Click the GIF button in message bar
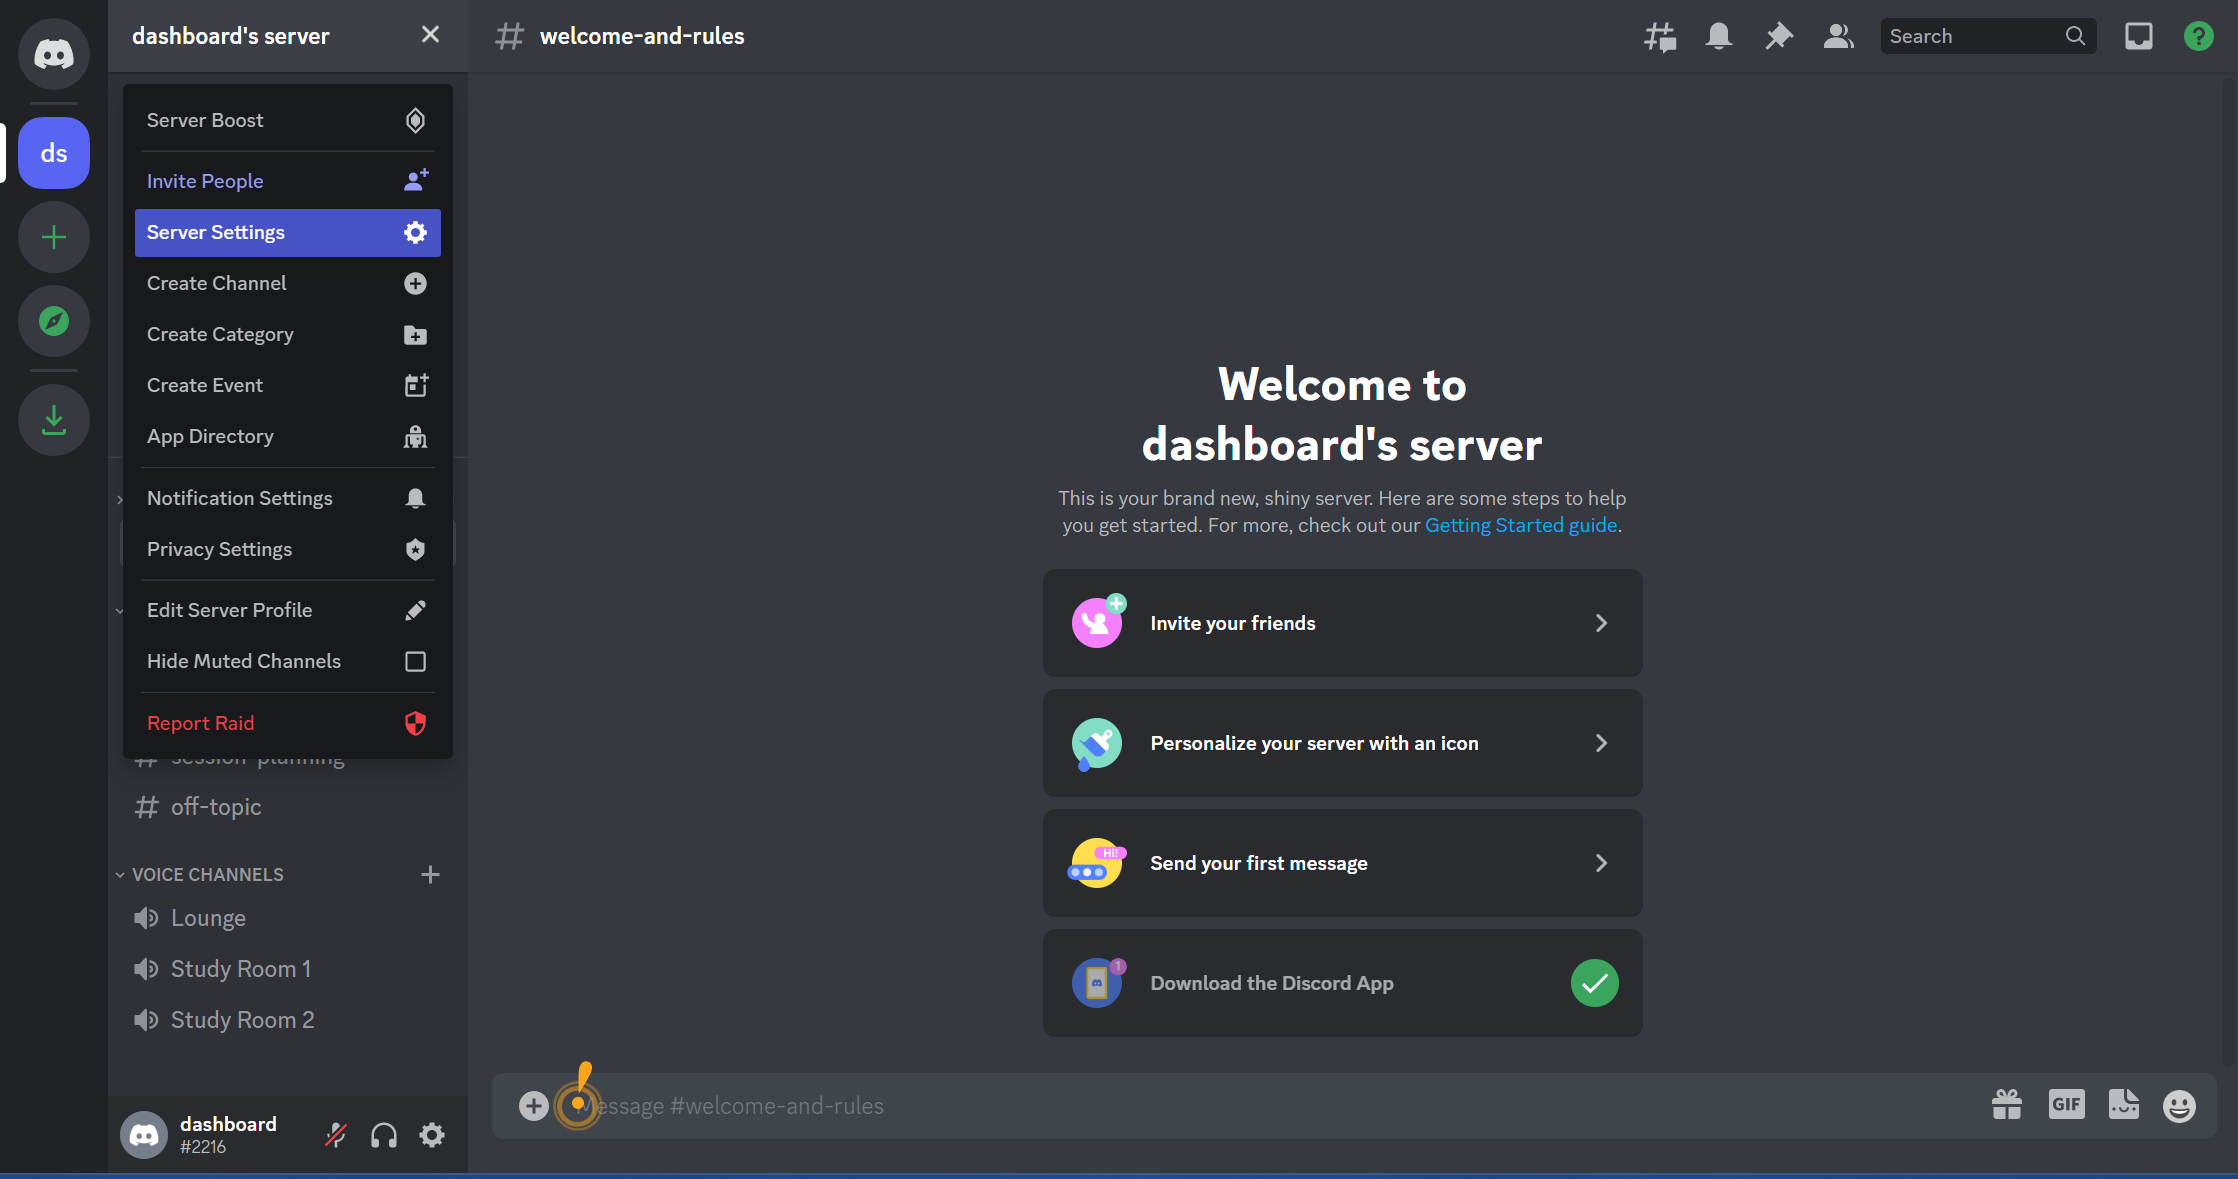The image size is (2238, 1179). tap(2065, 1105)
